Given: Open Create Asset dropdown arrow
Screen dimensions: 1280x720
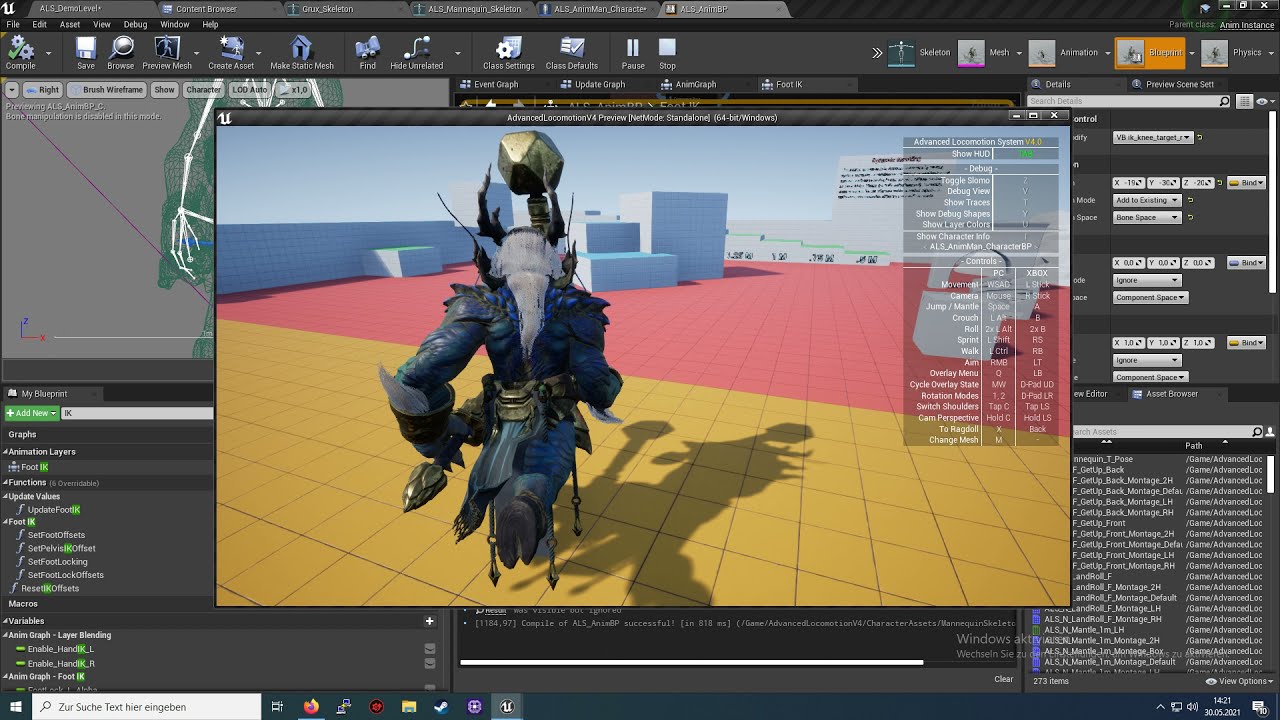Looking at the screenshot, I should pyautogui.click(x=259, y=53).
